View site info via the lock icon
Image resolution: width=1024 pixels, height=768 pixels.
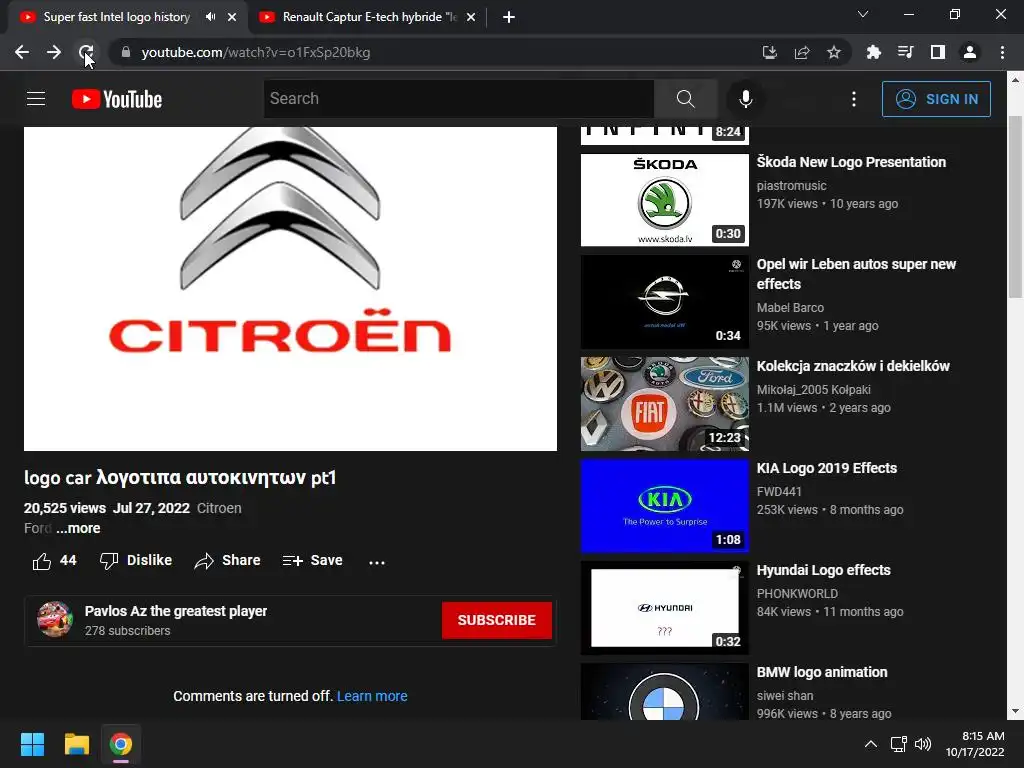(x=126, y=52)
